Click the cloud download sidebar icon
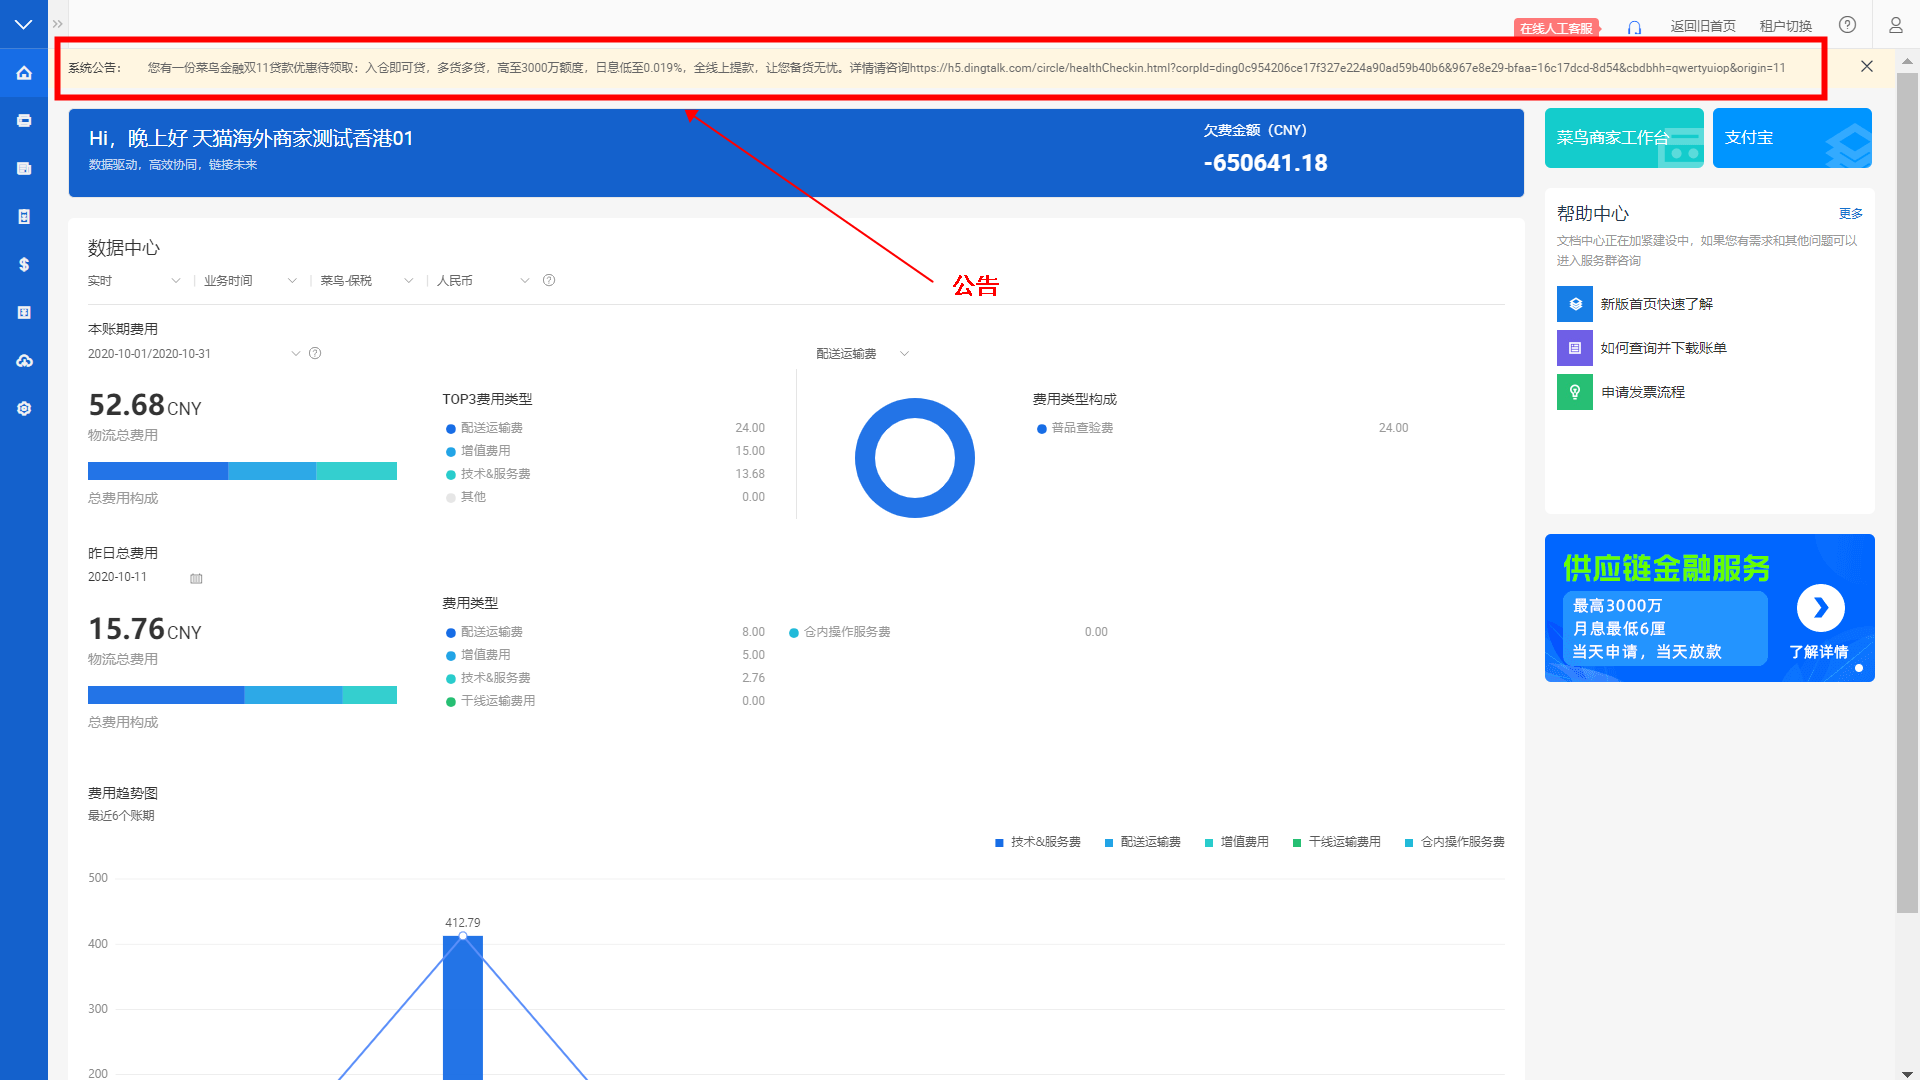The height and width of the screenshot is (1080, 1920). click(x=24, y=361)
